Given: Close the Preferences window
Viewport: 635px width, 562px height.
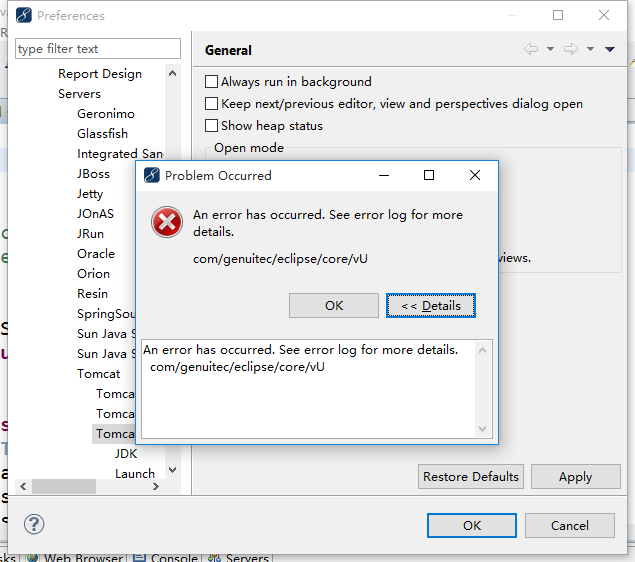Looking at the screenshot, I should pos(604,15).
